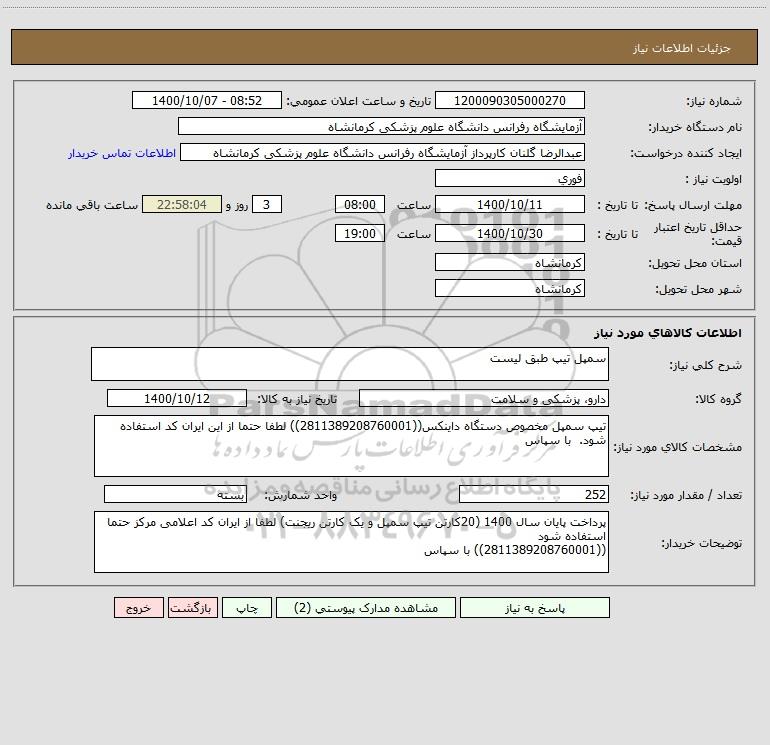Click the تاریخ نیاز به کالا label
Screen dimensions: 770x745
[297, 399]
